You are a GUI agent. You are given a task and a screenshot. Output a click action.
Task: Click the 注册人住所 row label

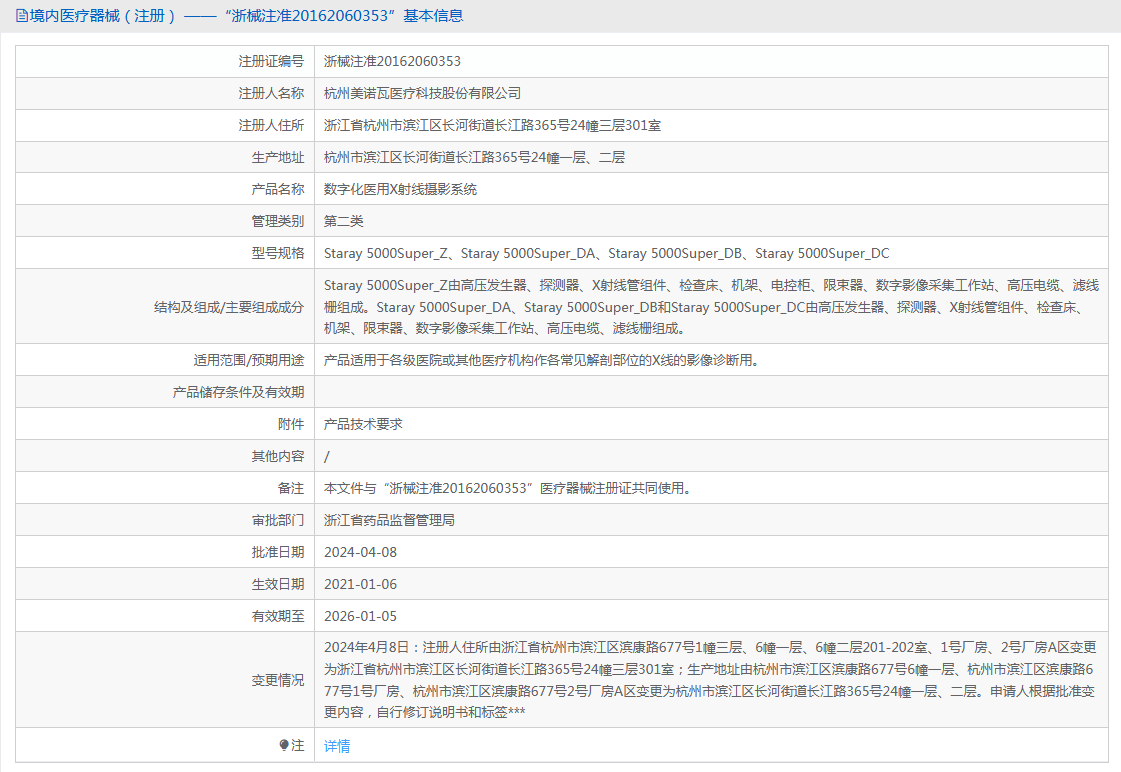coord(271,126)
